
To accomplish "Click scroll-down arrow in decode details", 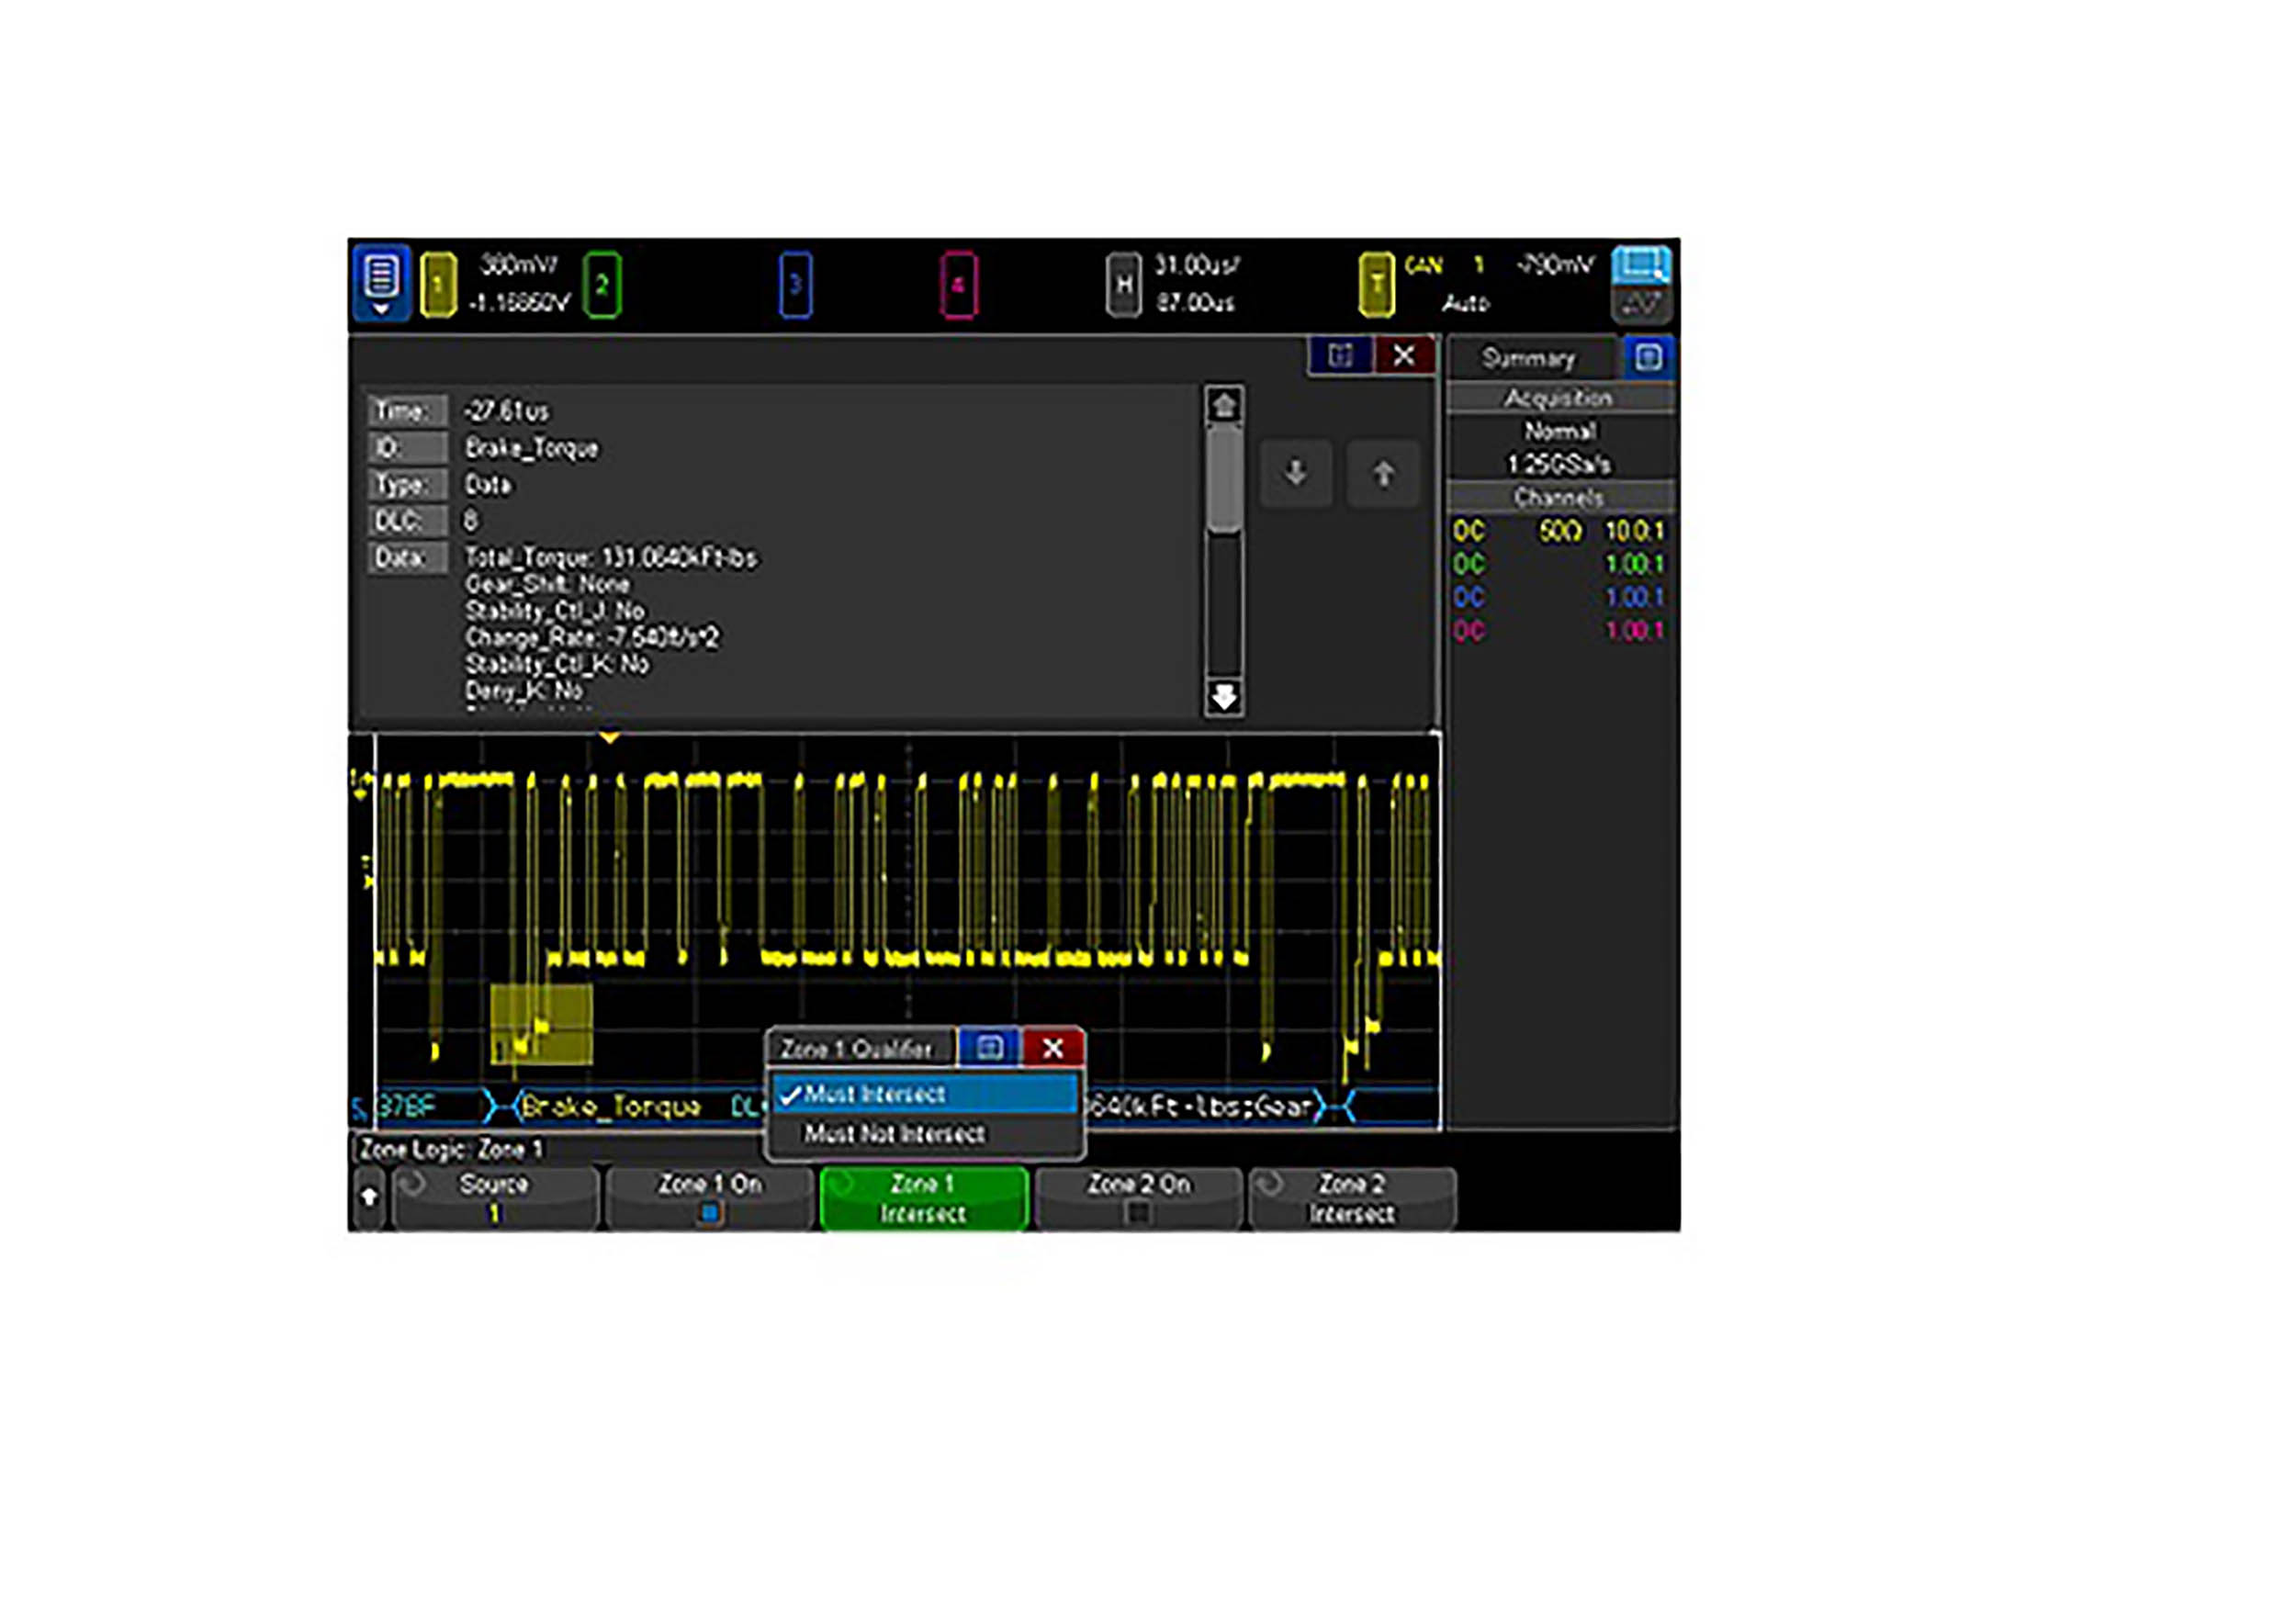I will tap(1224, 697).
